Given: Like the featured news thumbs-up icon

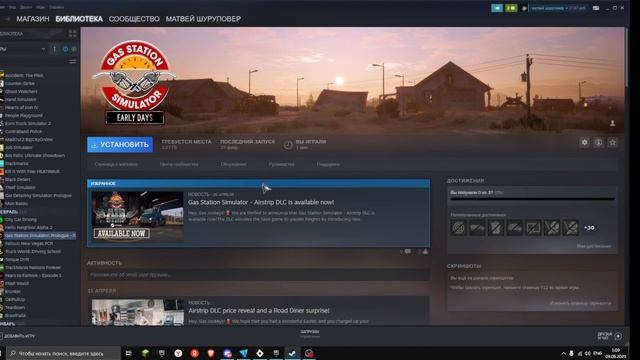Looking at the screenshot, I should (x=425, y=252).
